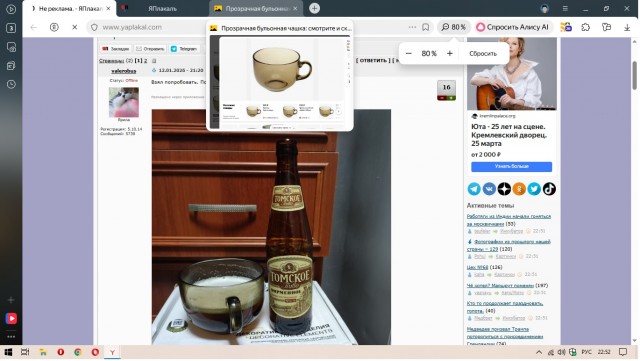
Task: Open Chrome from the taskbar
Action: pos(78,352)
